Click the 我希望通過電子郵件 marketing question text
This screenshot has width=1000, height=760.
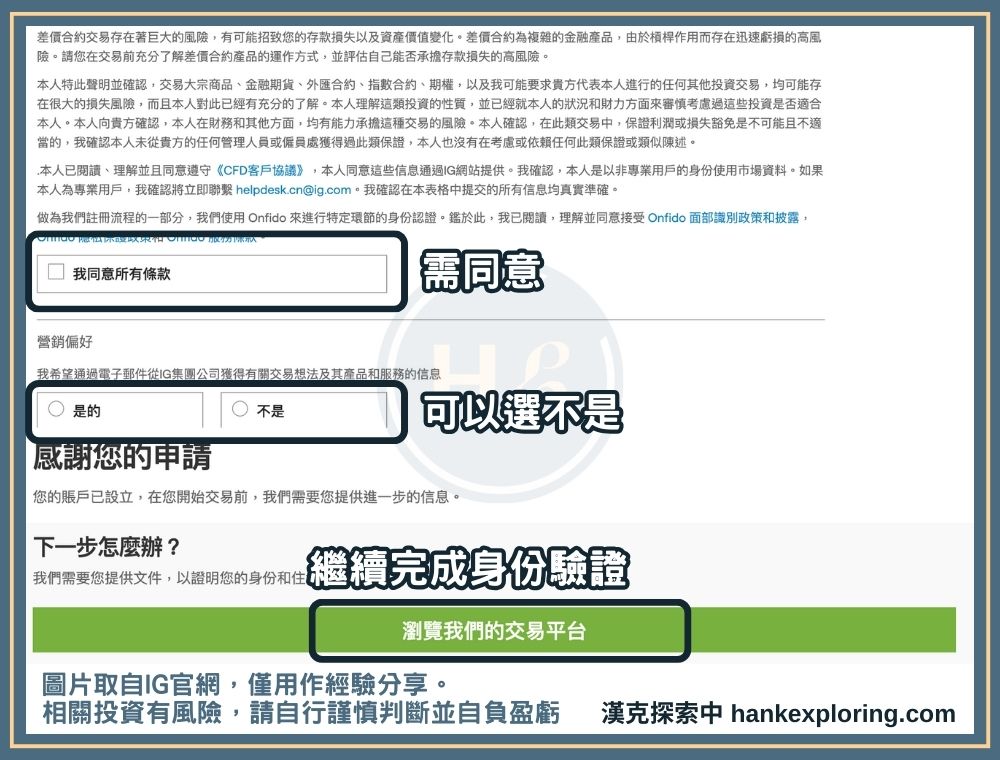[x=239, y=374]
